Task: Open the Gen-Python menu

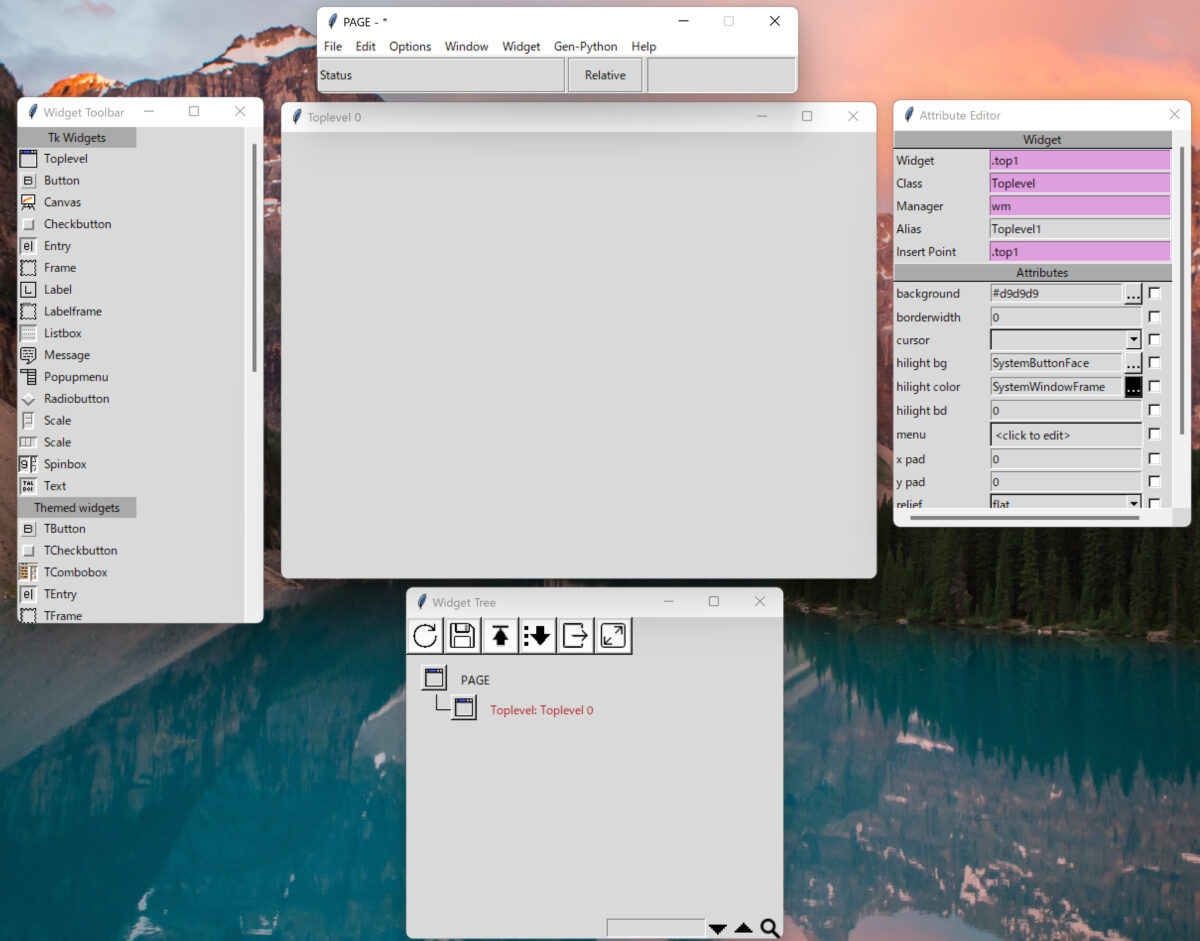Action: (x=585, y=47)
